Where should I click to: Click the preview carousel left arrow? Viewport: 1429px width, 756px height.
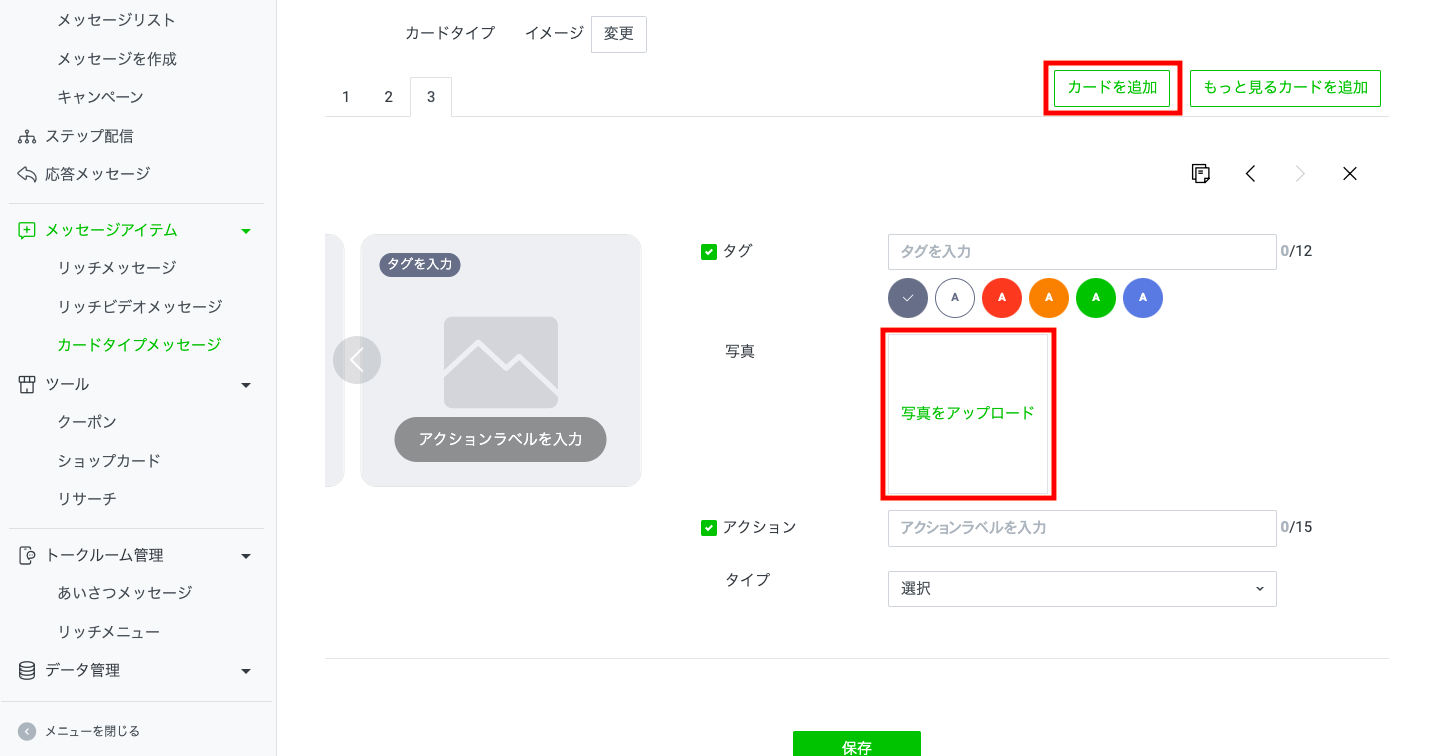coord(357,360)
